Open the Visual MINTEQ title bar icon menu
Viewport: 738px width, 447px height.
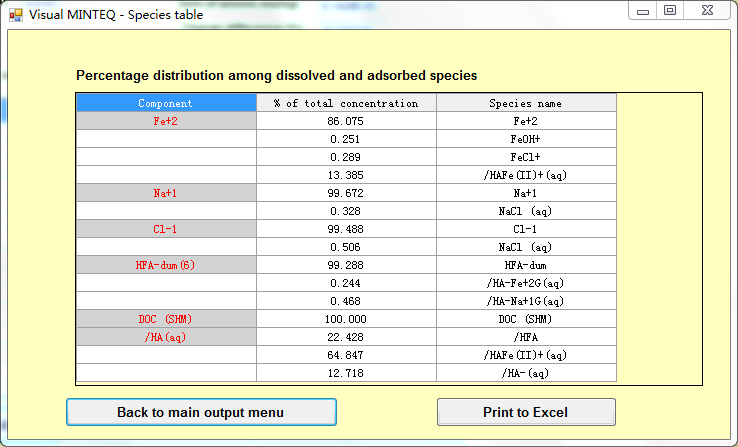click(15, 15)
